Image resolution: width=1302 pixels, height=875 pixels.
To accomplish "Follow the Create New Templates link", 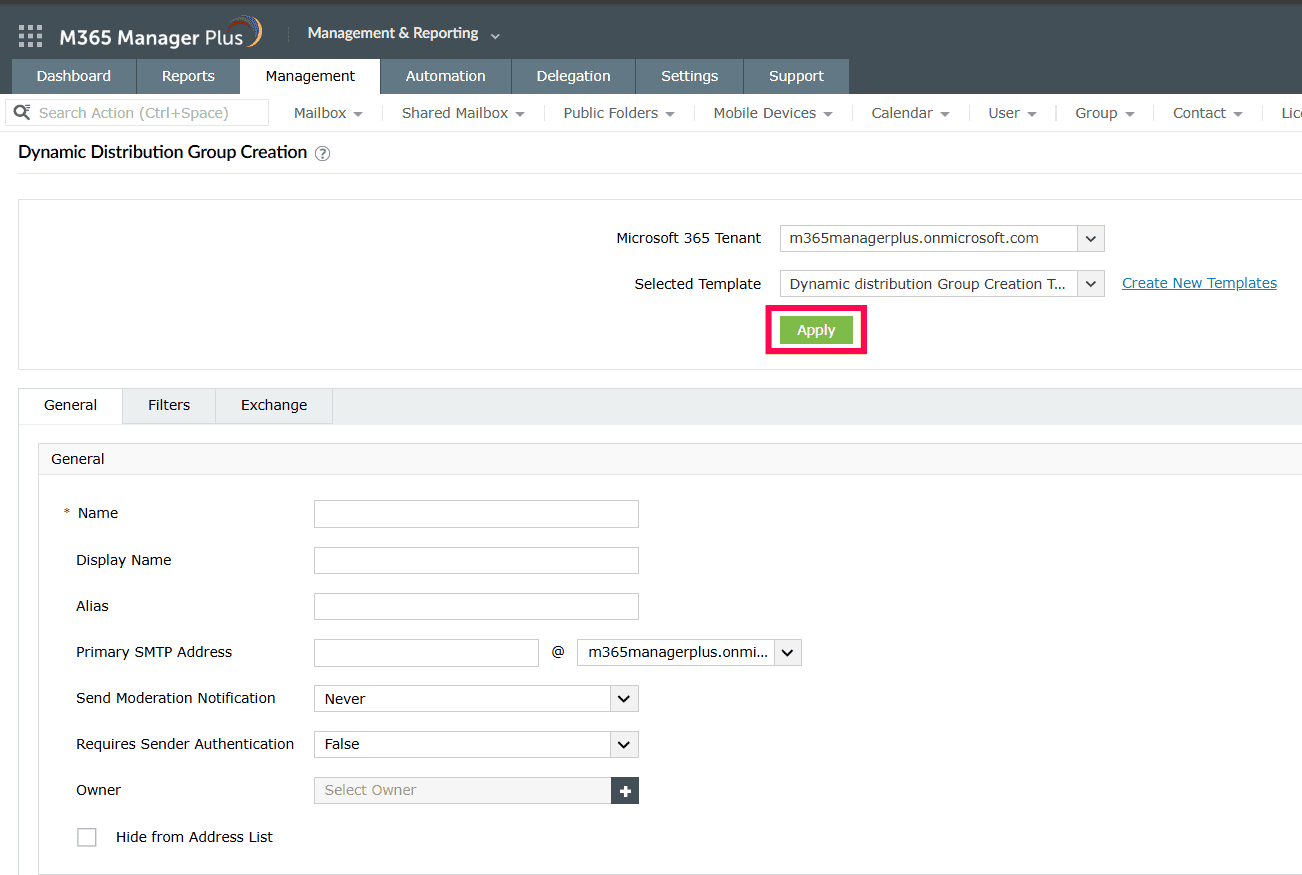I will click(1199, 283).
